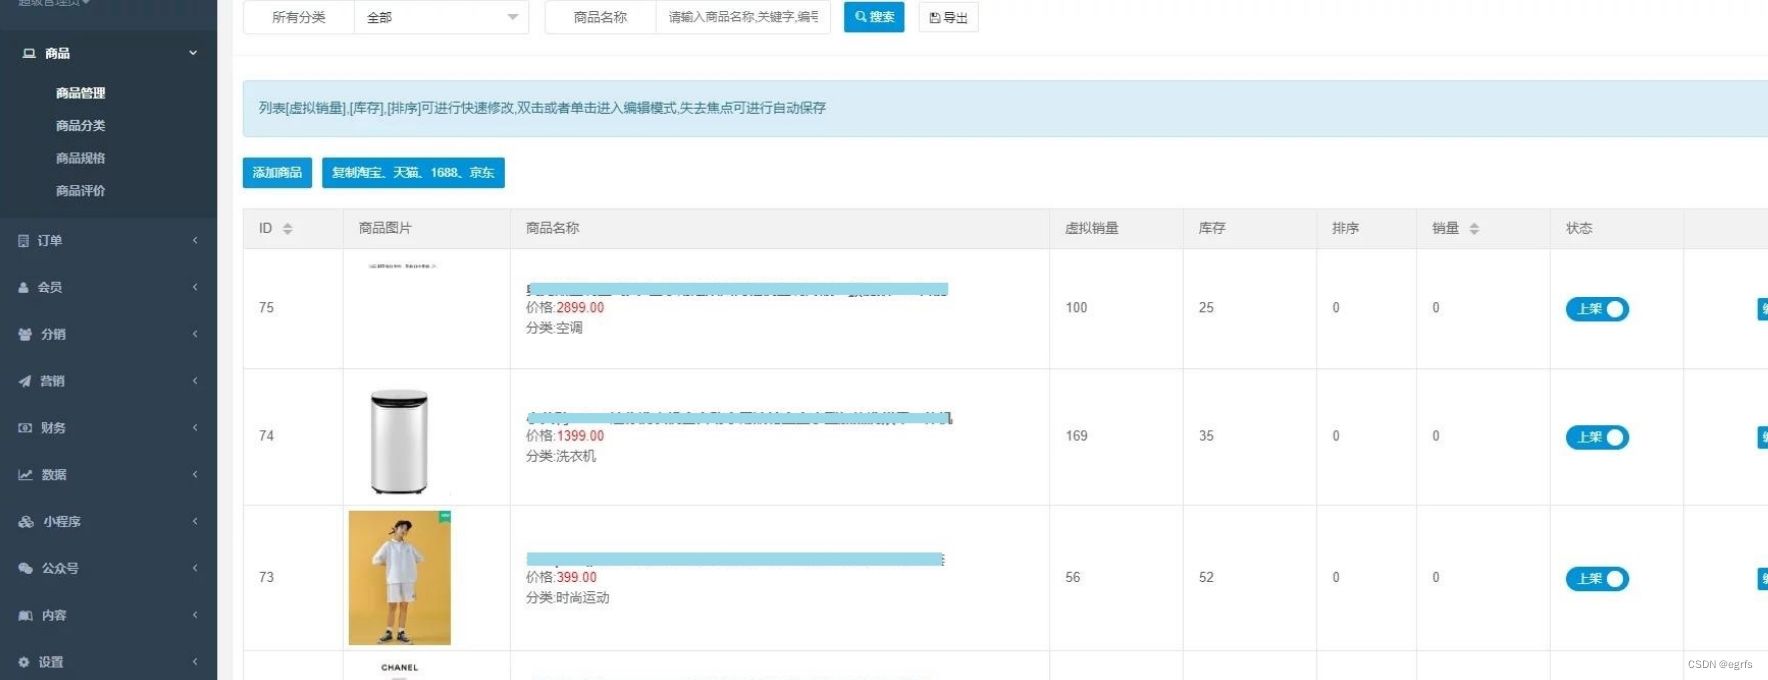Click the settings (设置) gear icon
The image size is (1768, 680).
(x=24, y=662)
